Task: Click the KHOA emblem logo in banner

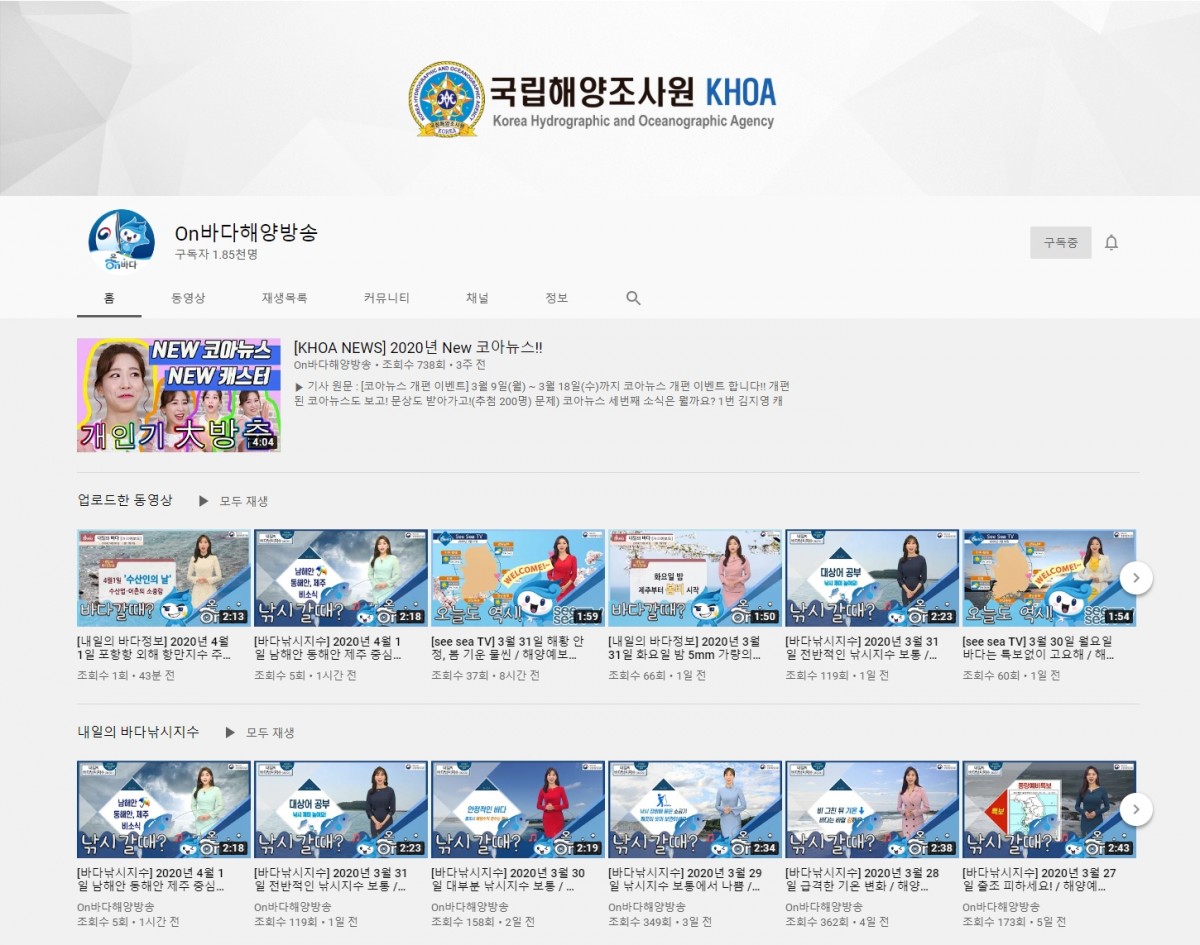Action: pos(446,99)
